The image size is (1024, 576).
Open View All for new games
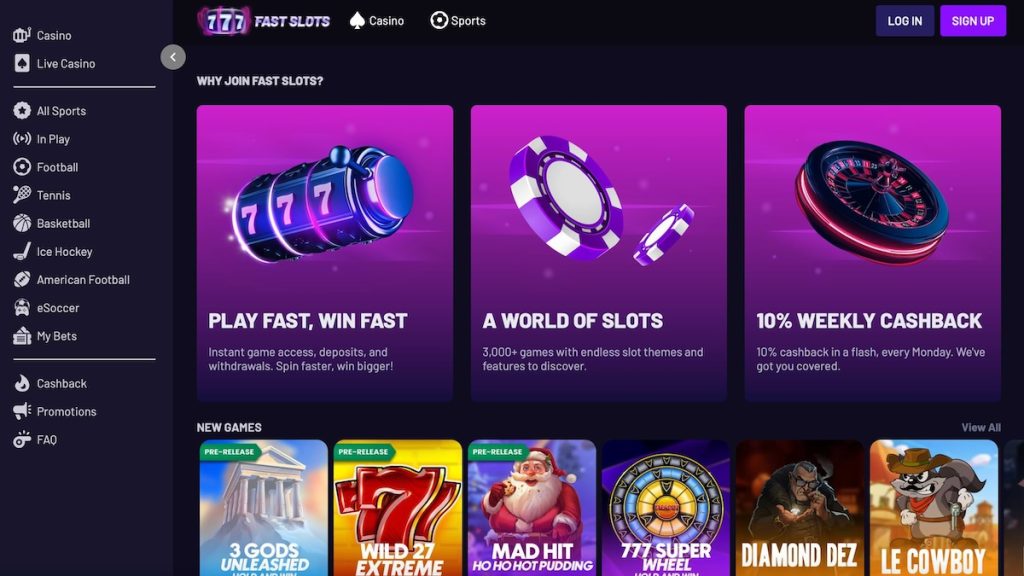click(x=981, y=427)
